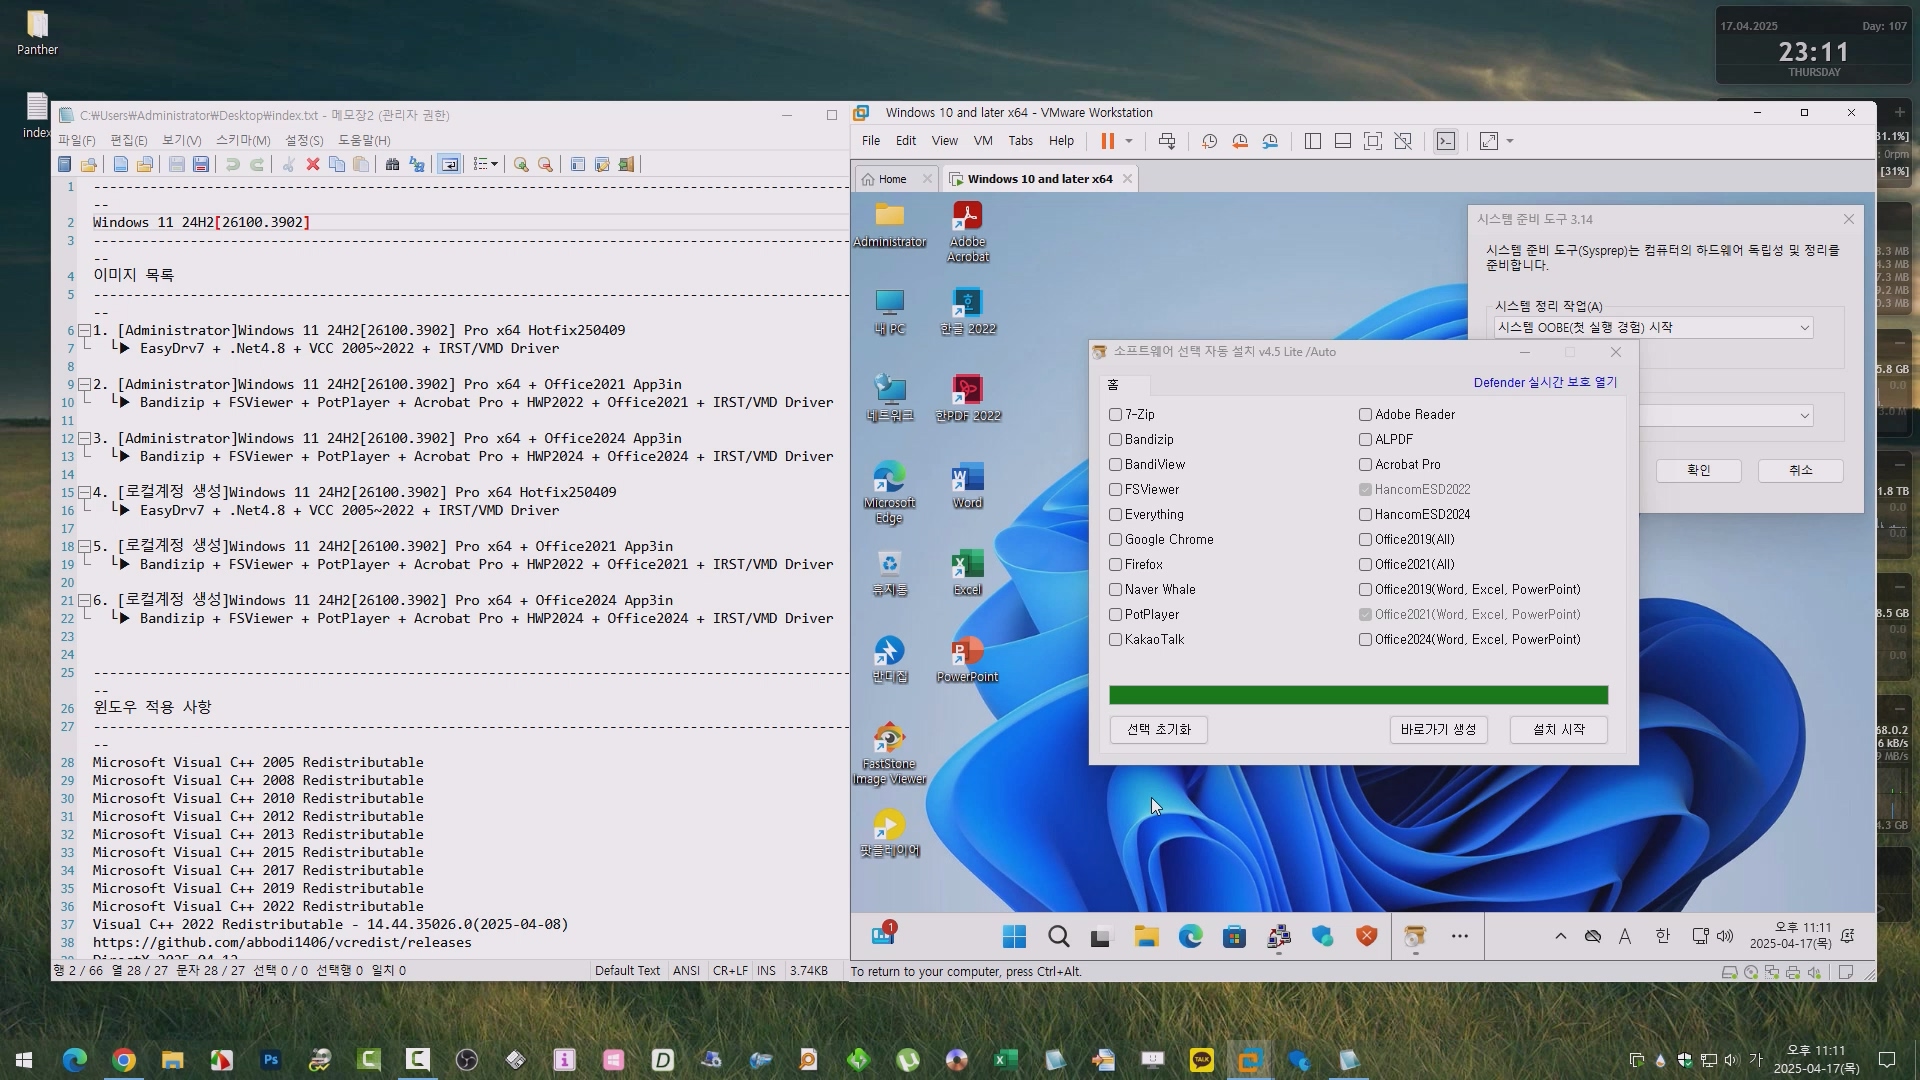Click VMware enter full screen icon
The width and height of the screenshot is (1920, 1080).
(x=1373, y=141)
